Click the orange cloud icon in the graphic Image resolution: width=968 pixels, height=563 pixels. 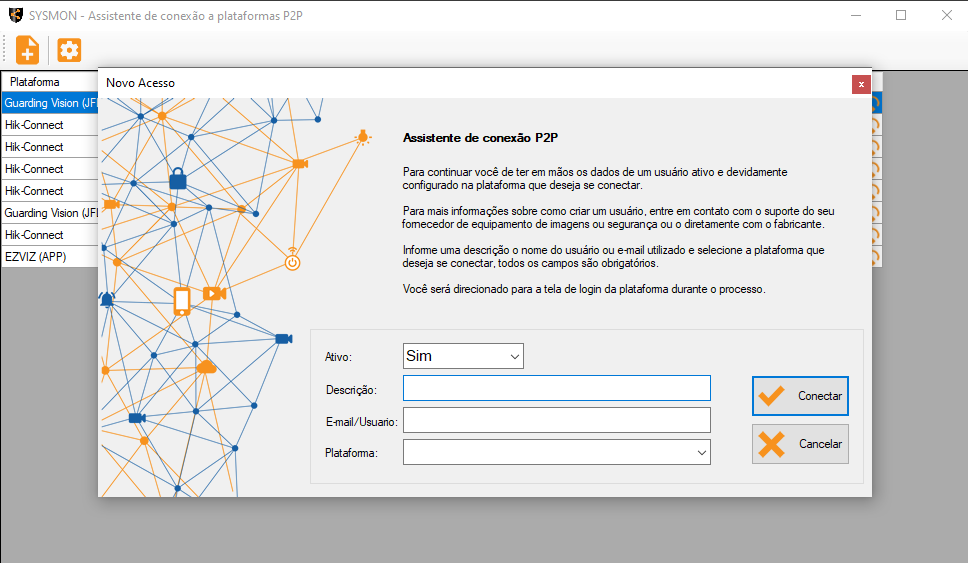pyautogui.click(x=206, y=367)
